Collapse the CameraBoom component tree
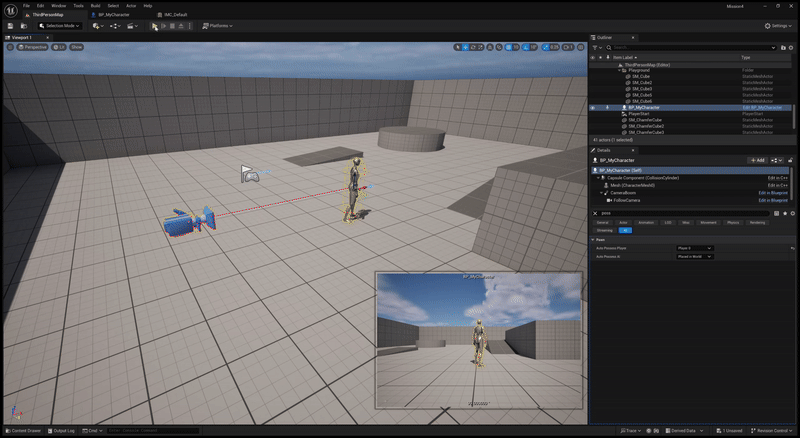The width and height of the screenshot is (800, 438). tap(601, 193)
